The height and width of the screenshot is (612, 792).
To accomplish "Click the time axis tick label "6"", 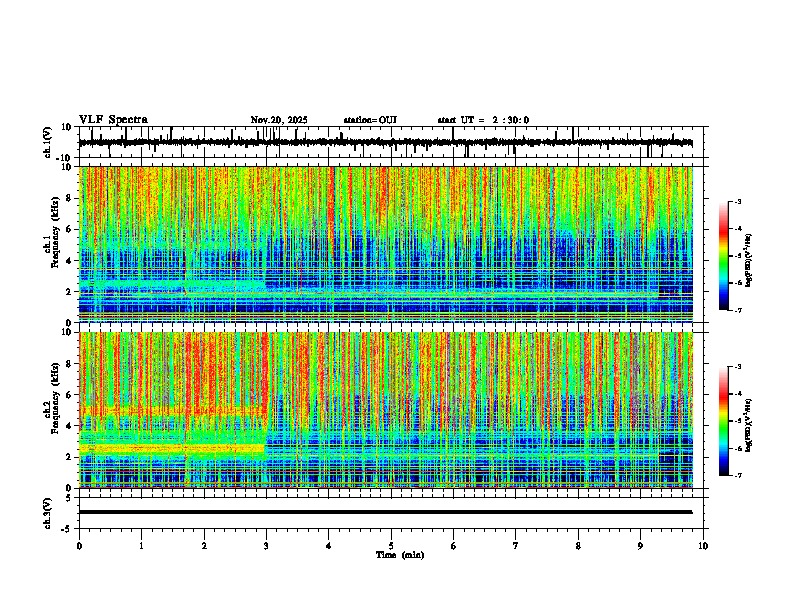I will tap(454, 546).
